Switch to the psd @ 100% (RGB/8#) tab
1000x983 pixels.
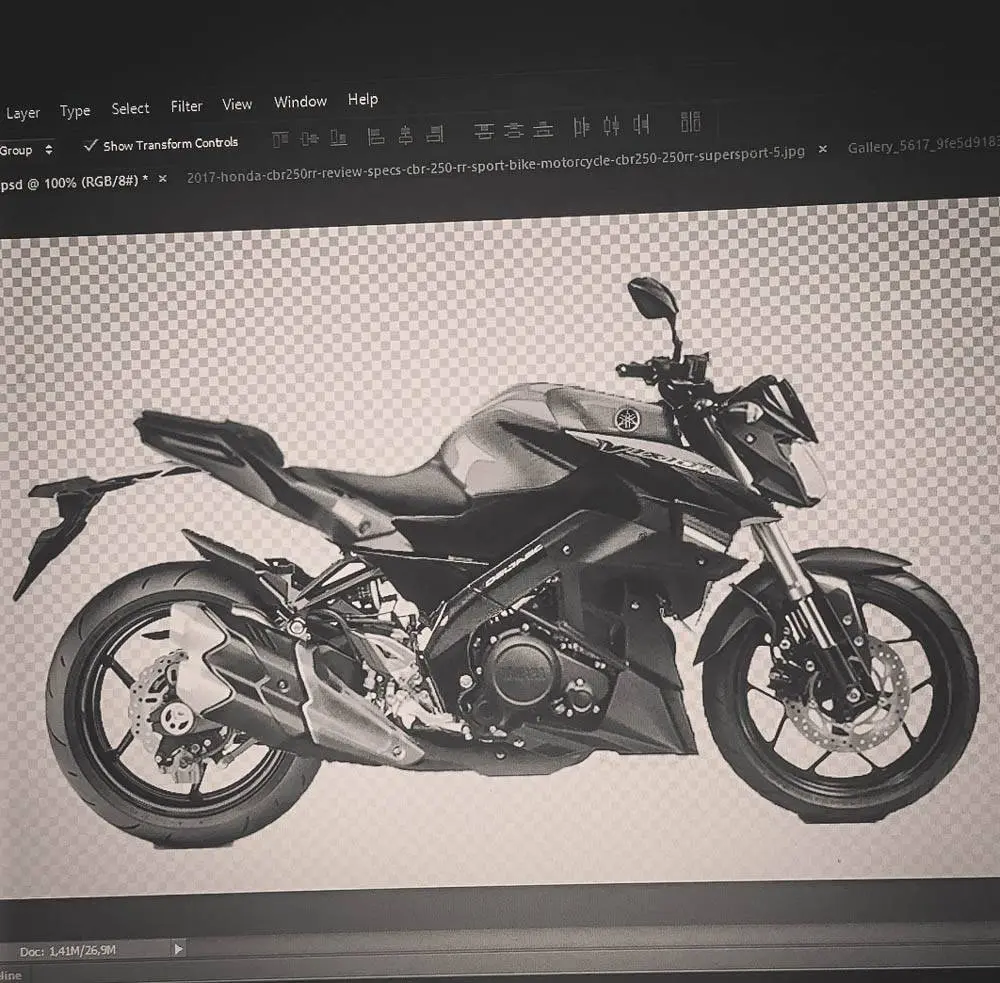[x=74, y=182]
